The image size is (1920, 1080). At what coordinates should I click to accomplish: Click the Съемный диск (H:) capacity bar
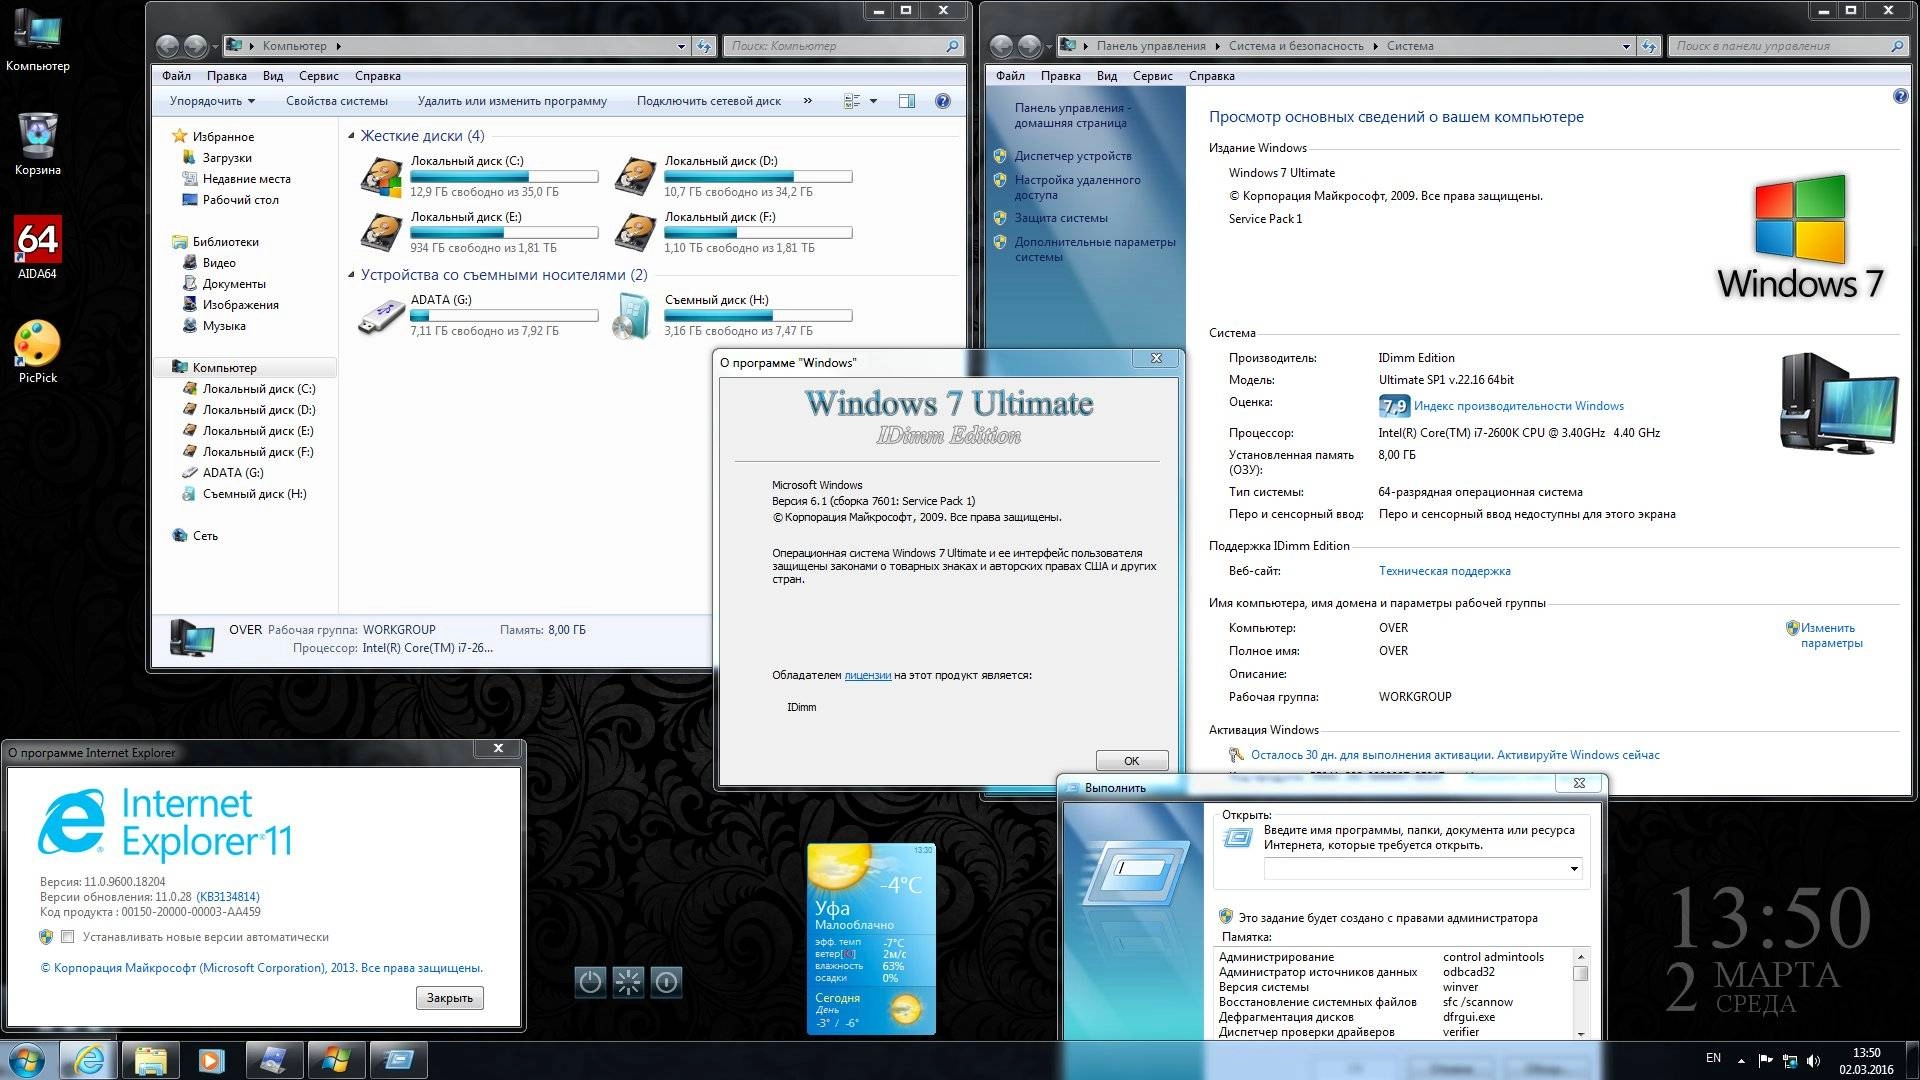pyautogui.click(x=758, y=315)
